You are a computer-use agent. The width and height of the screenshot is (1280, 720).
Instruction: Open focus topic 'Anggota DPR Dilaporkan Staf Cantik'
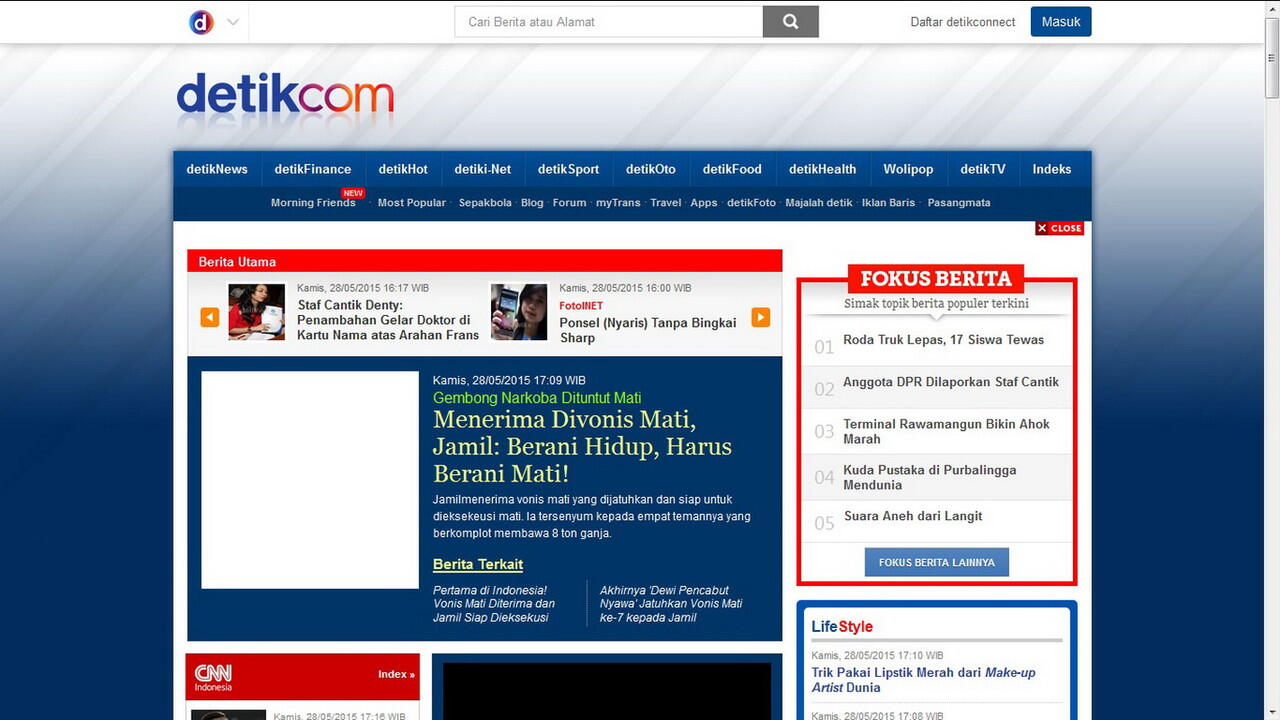[x=951, y=382]
